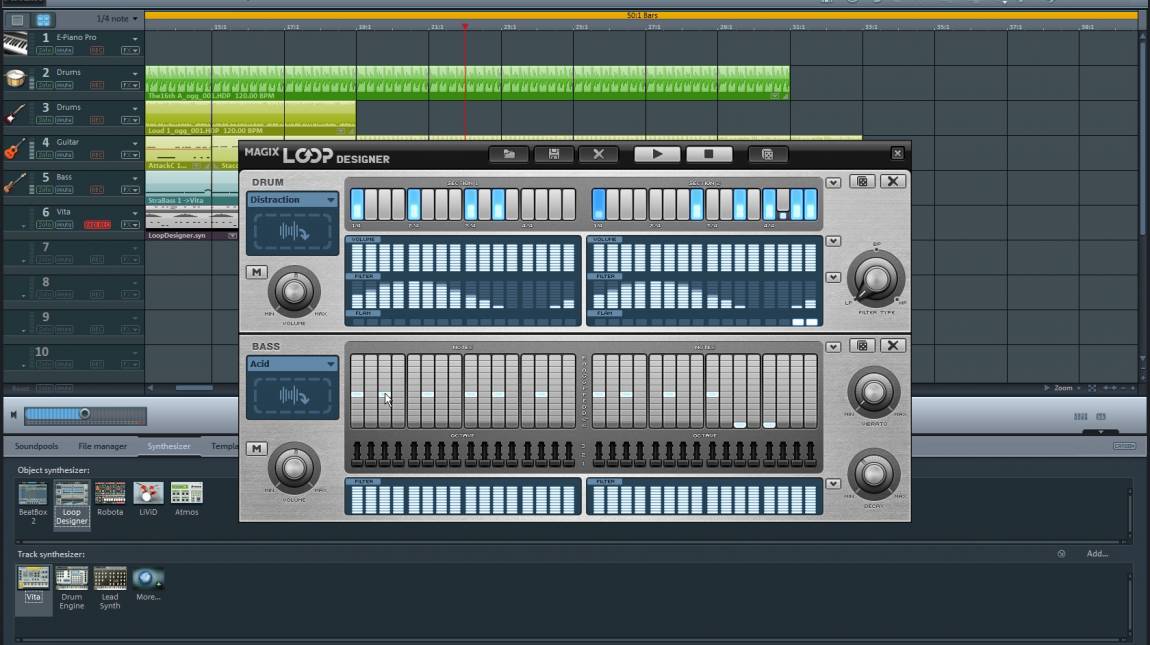Toggle first drum step in Section 1

pyautogui.click(x=357, y=204)
